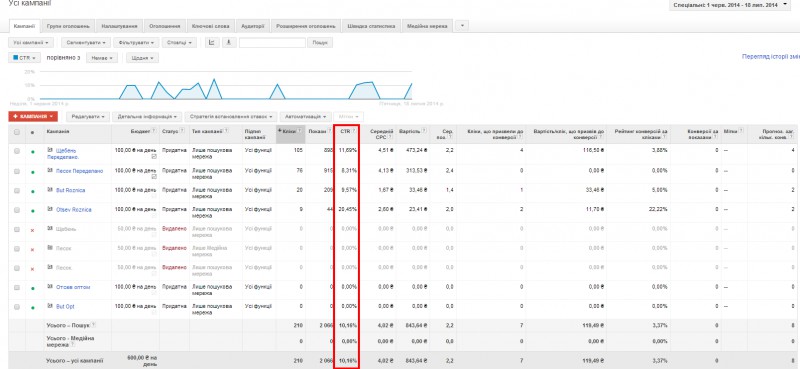Open the help icon next to Бюджет header

155,131
